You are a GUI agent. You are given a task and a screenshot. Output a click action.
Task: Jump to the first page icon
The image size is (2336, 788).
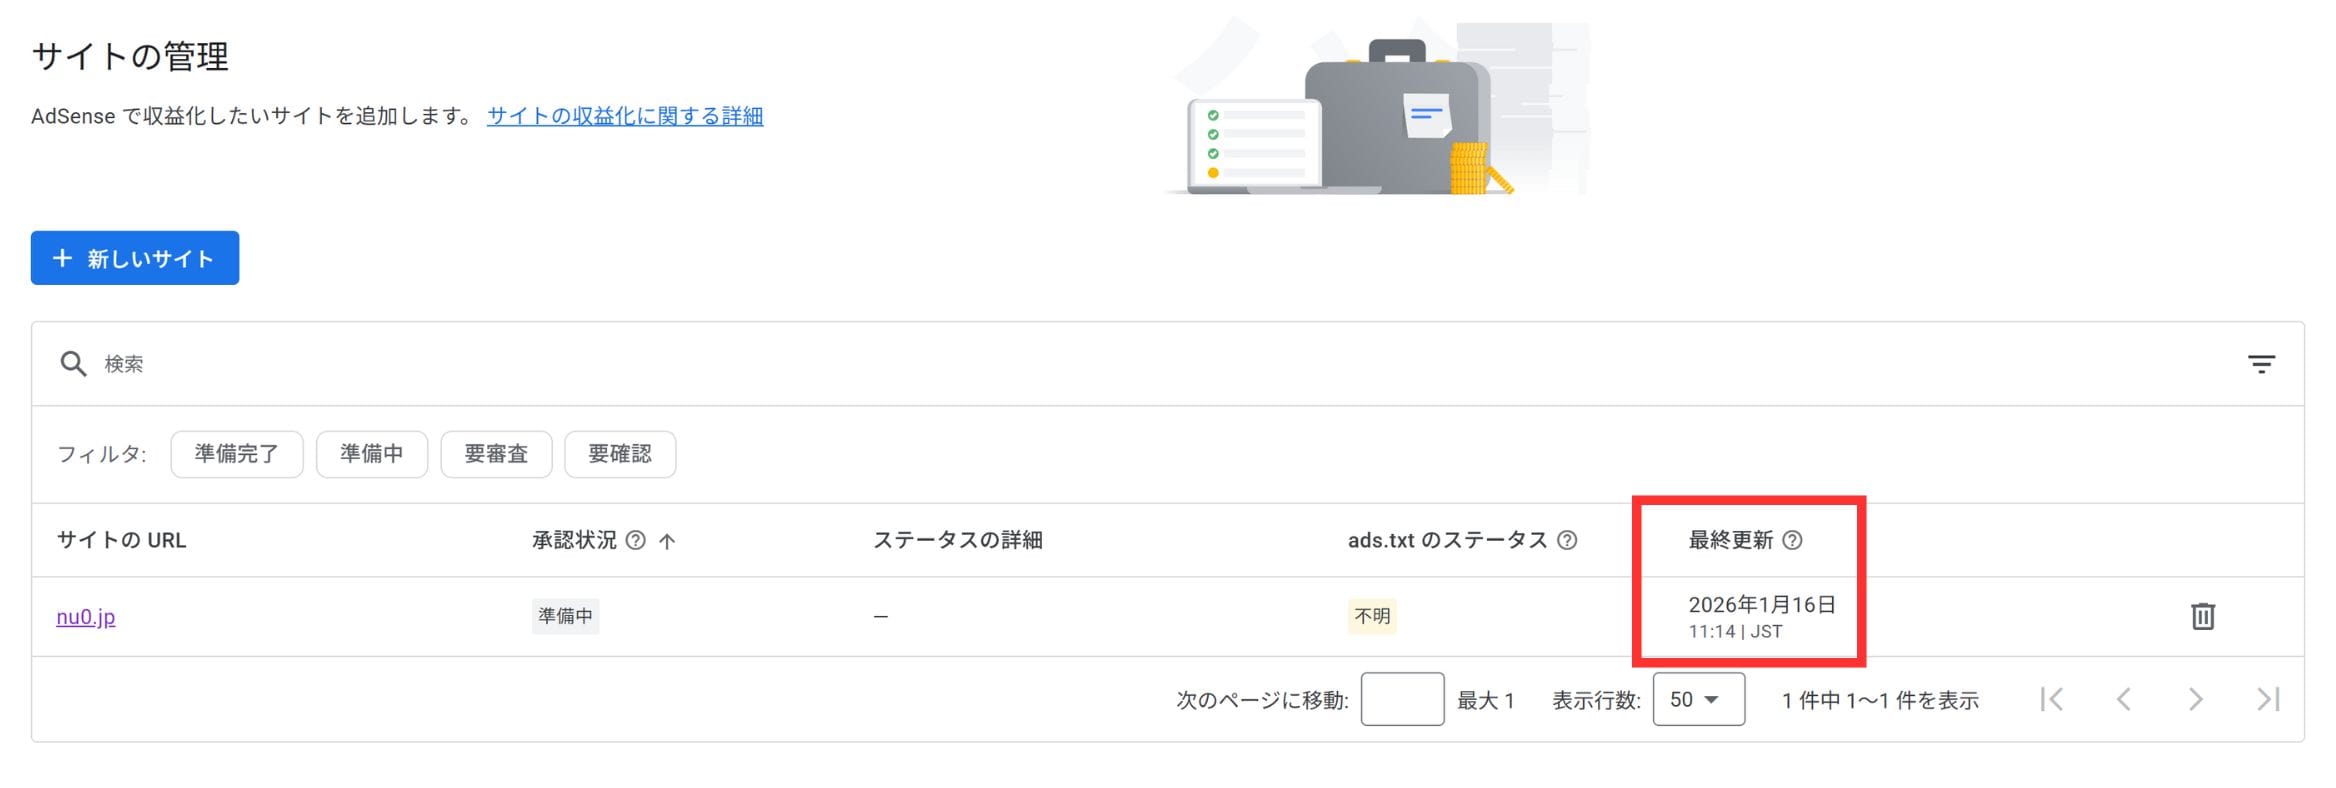click(x=2051, y=700)
